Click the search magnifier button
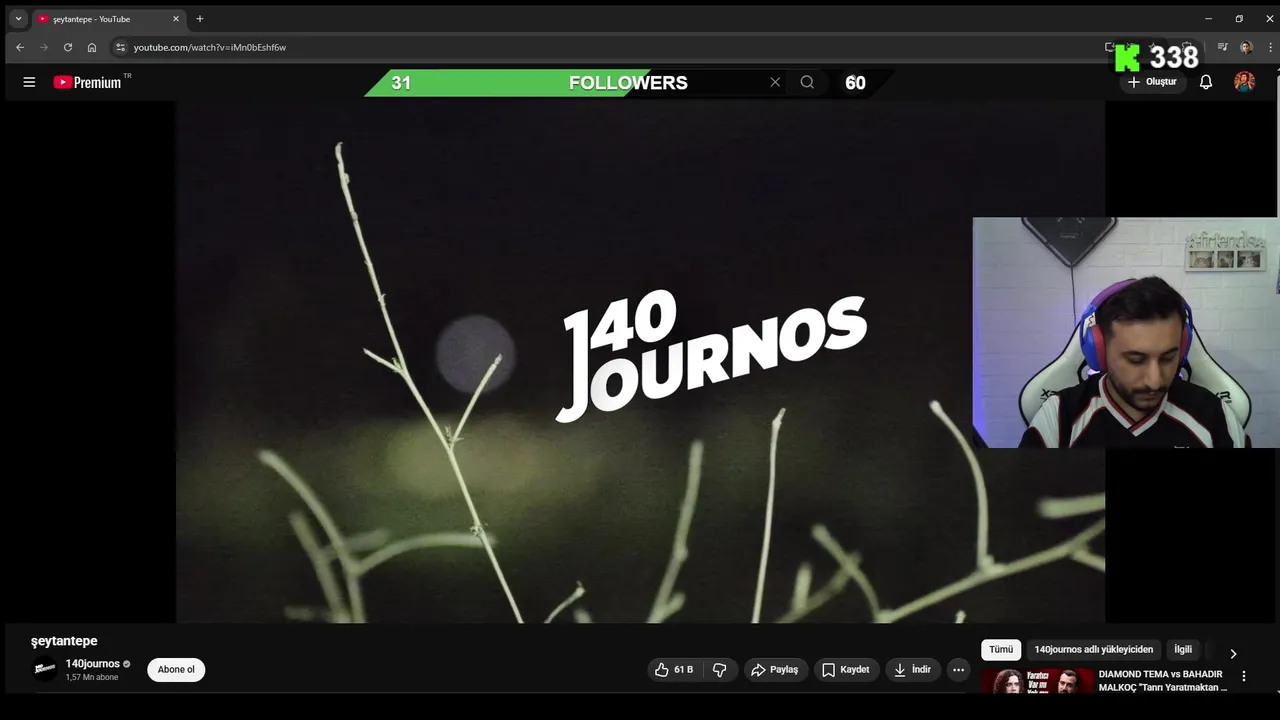Screen dimensions: 1280x720 pos(807,82)
